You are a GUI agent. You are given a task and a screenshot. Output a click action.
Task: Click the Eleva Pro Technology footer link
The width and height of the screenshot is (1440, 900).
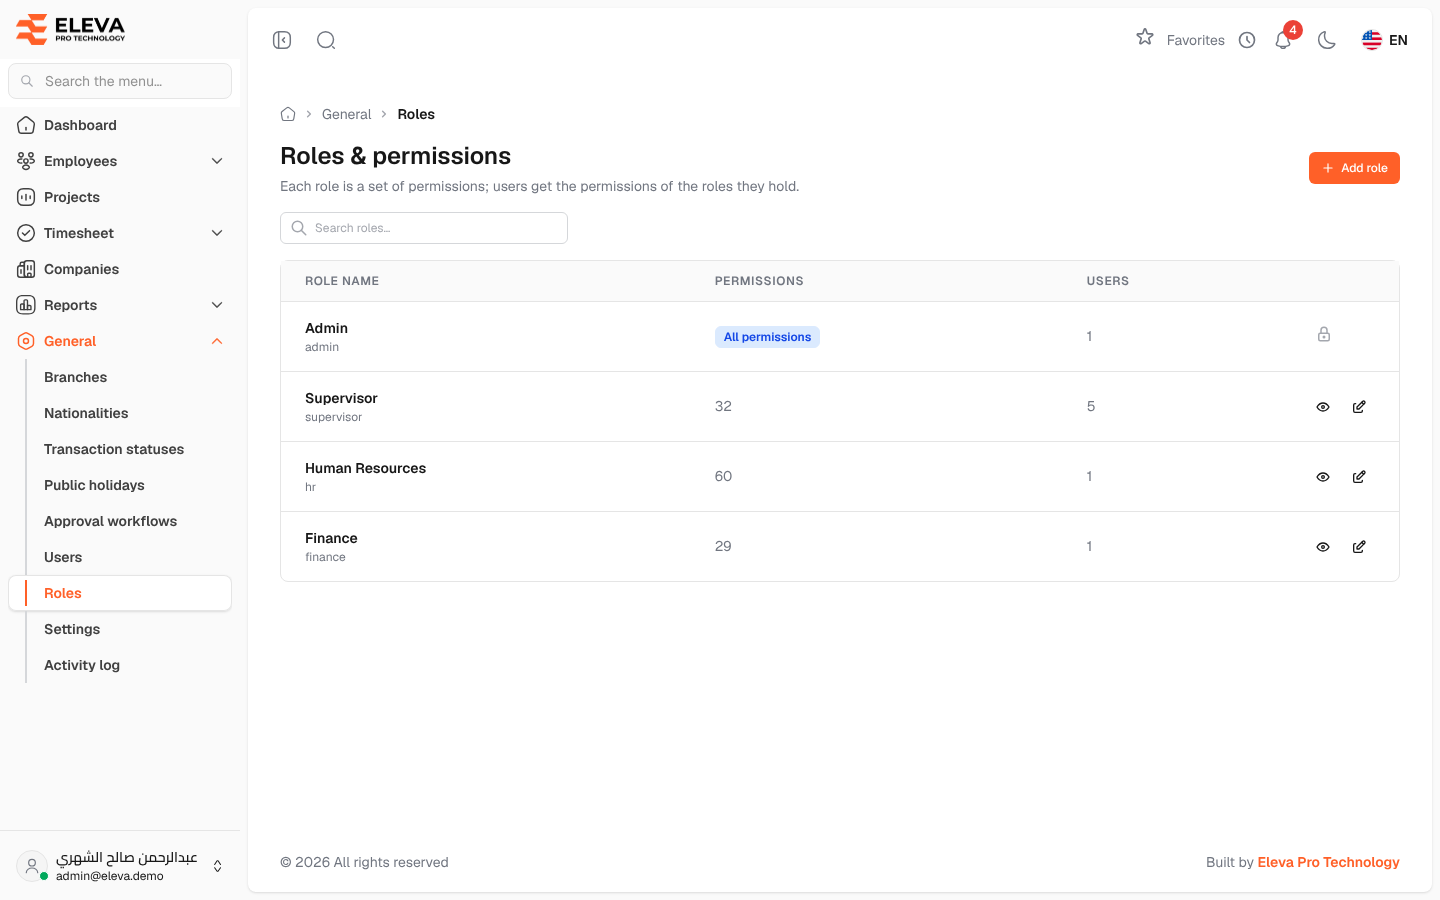(x=1328, y=862)
